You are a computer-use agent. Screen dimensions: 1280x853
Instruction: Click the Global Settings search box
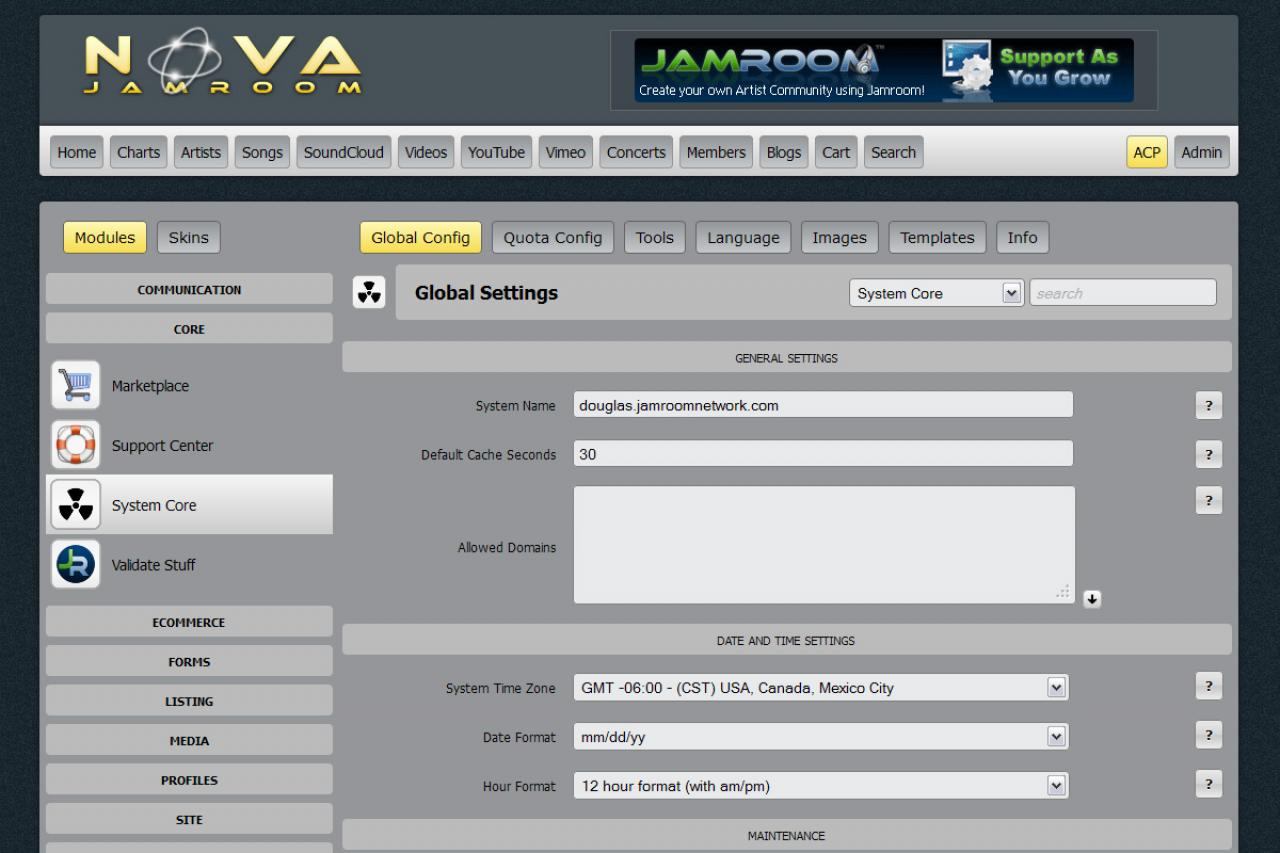pos(1123,293)
